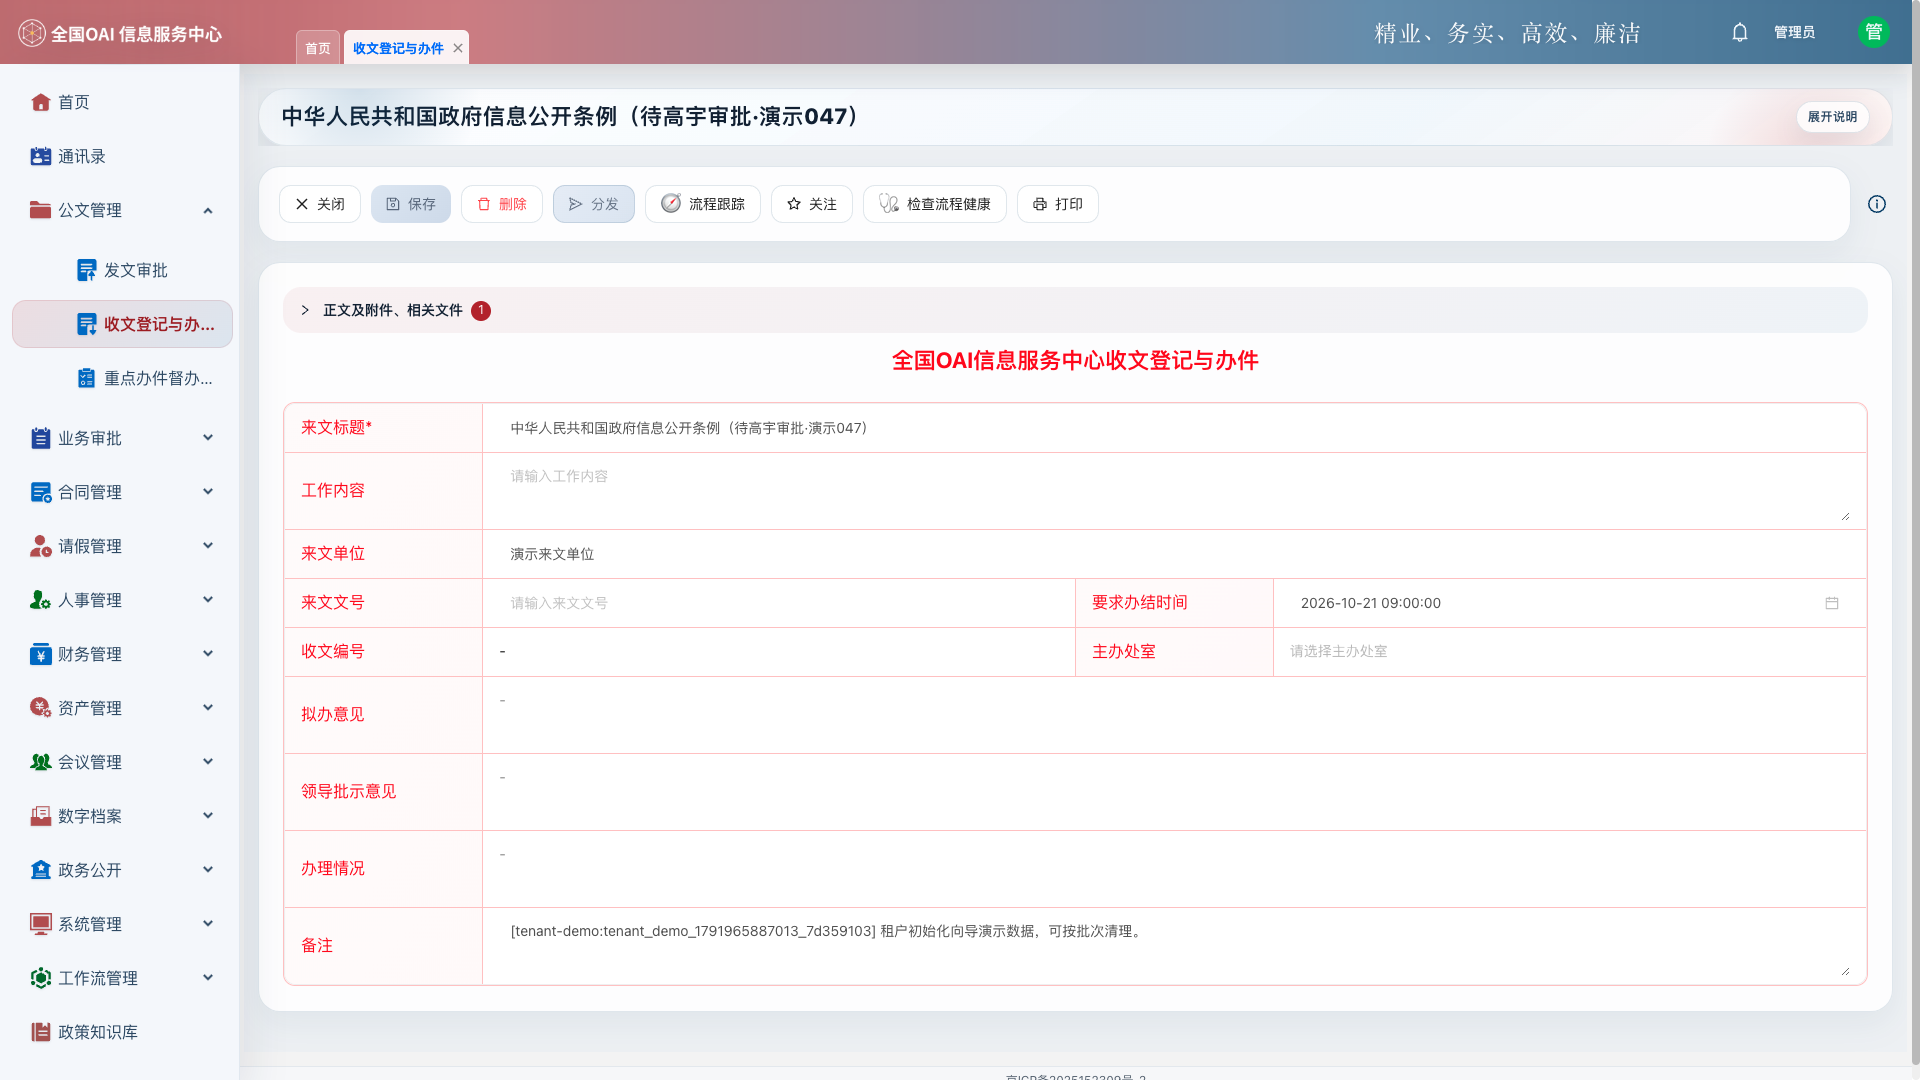Expand the 会议管理 menu chevron

(208, 762)
